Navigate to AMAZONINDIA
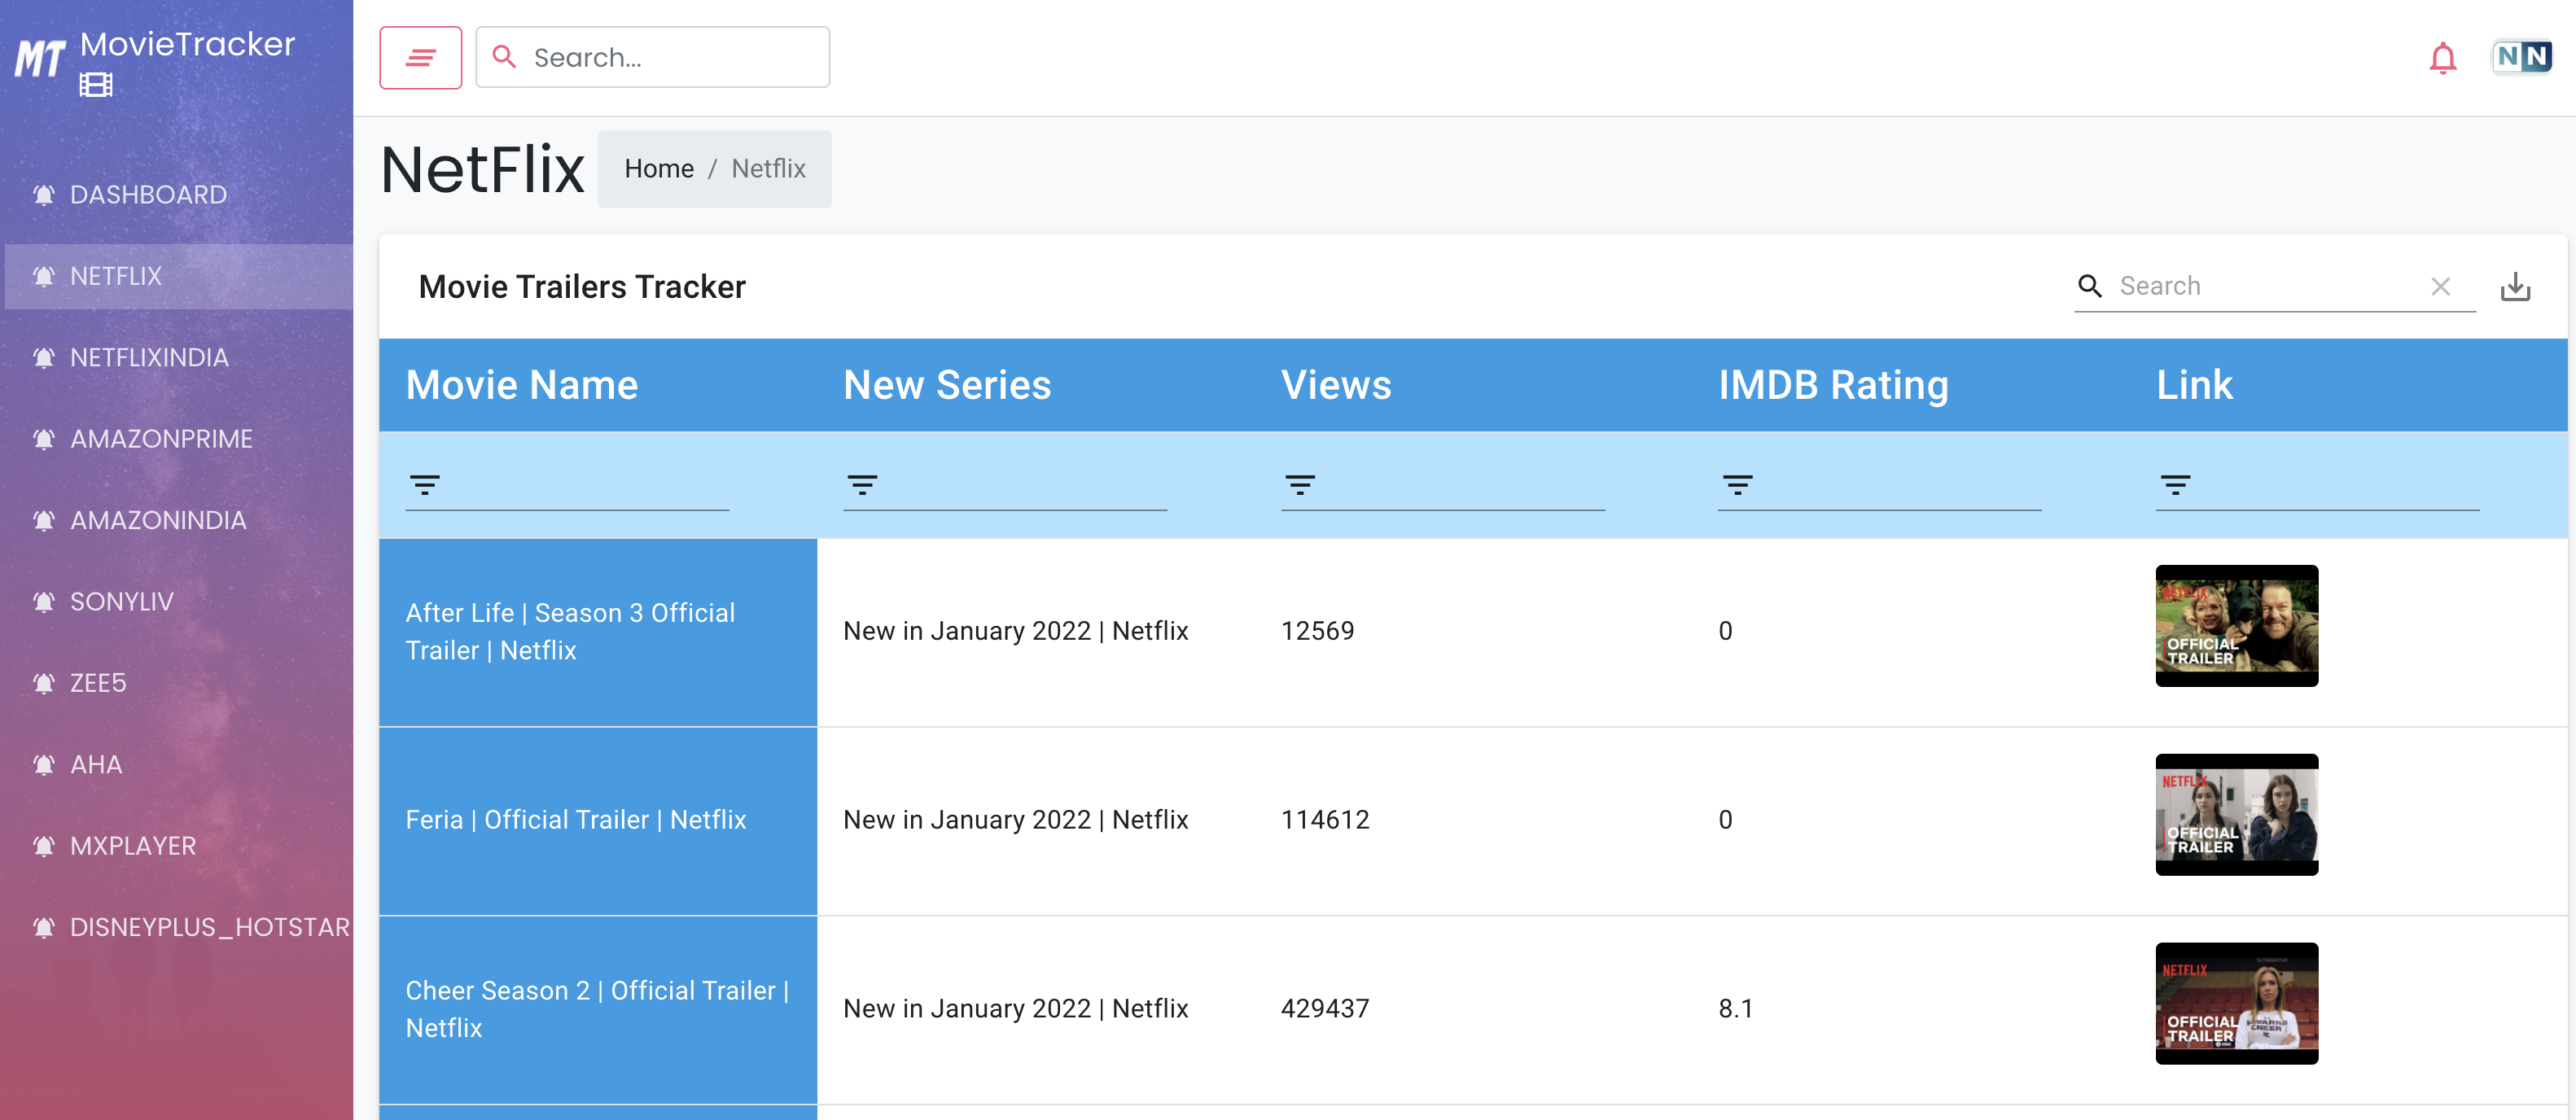Viewport: 2576px width, 1120px height. (179, 520)
